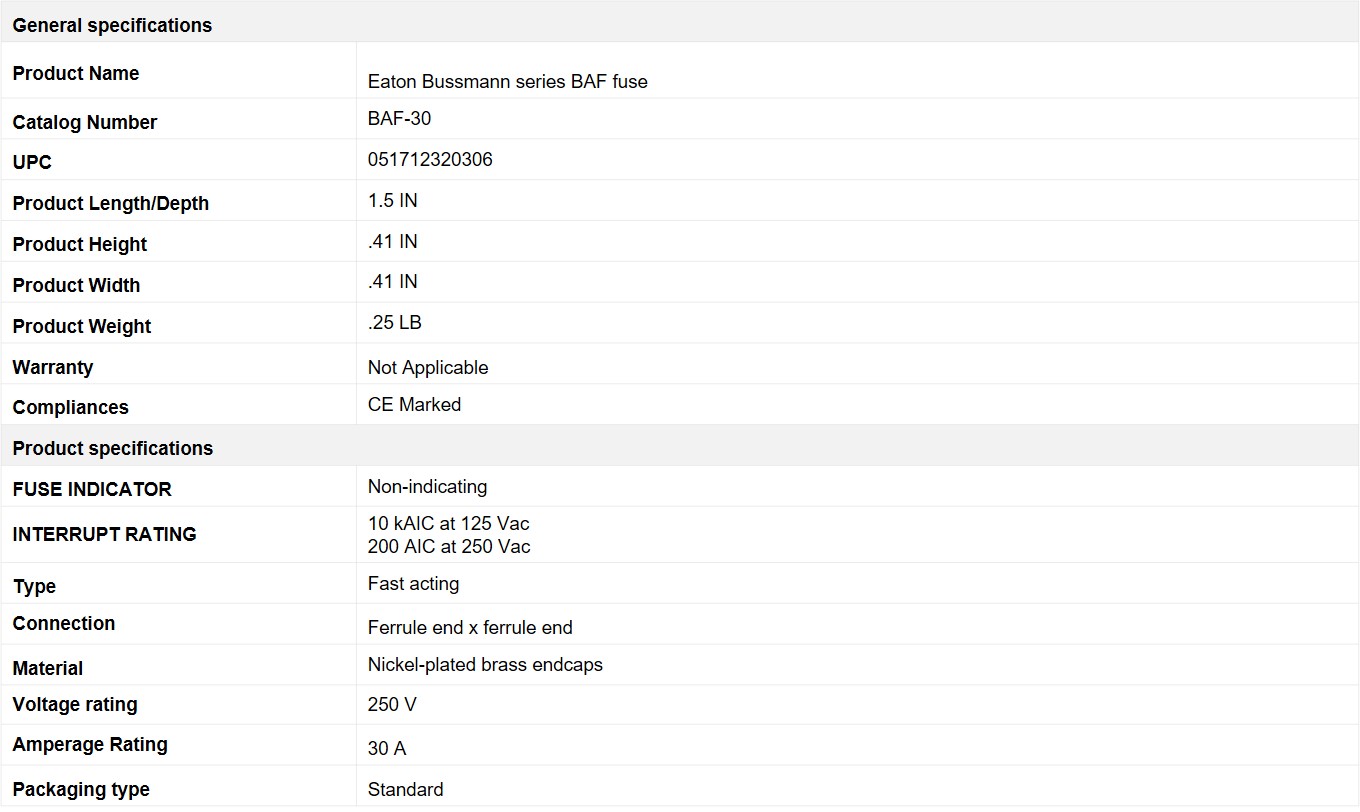1360x812 pixels.
Task: Select the Non-indicating value
Action: (427, 487)
